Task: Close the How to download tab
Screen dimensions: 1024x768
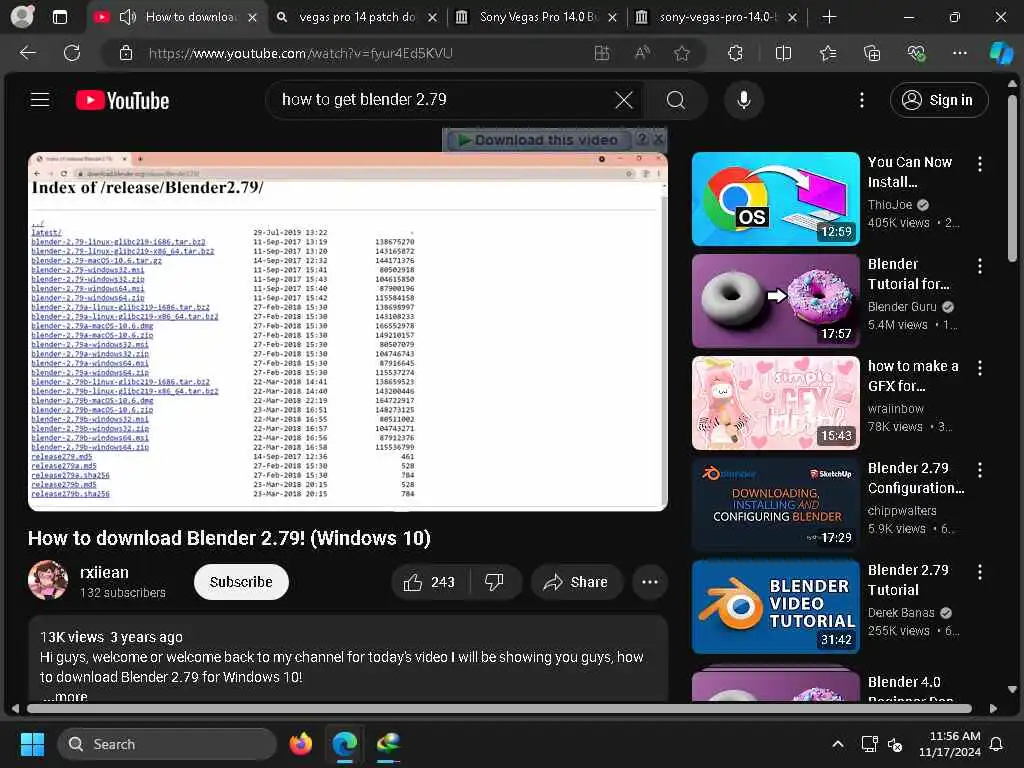Action: point(252,18)
